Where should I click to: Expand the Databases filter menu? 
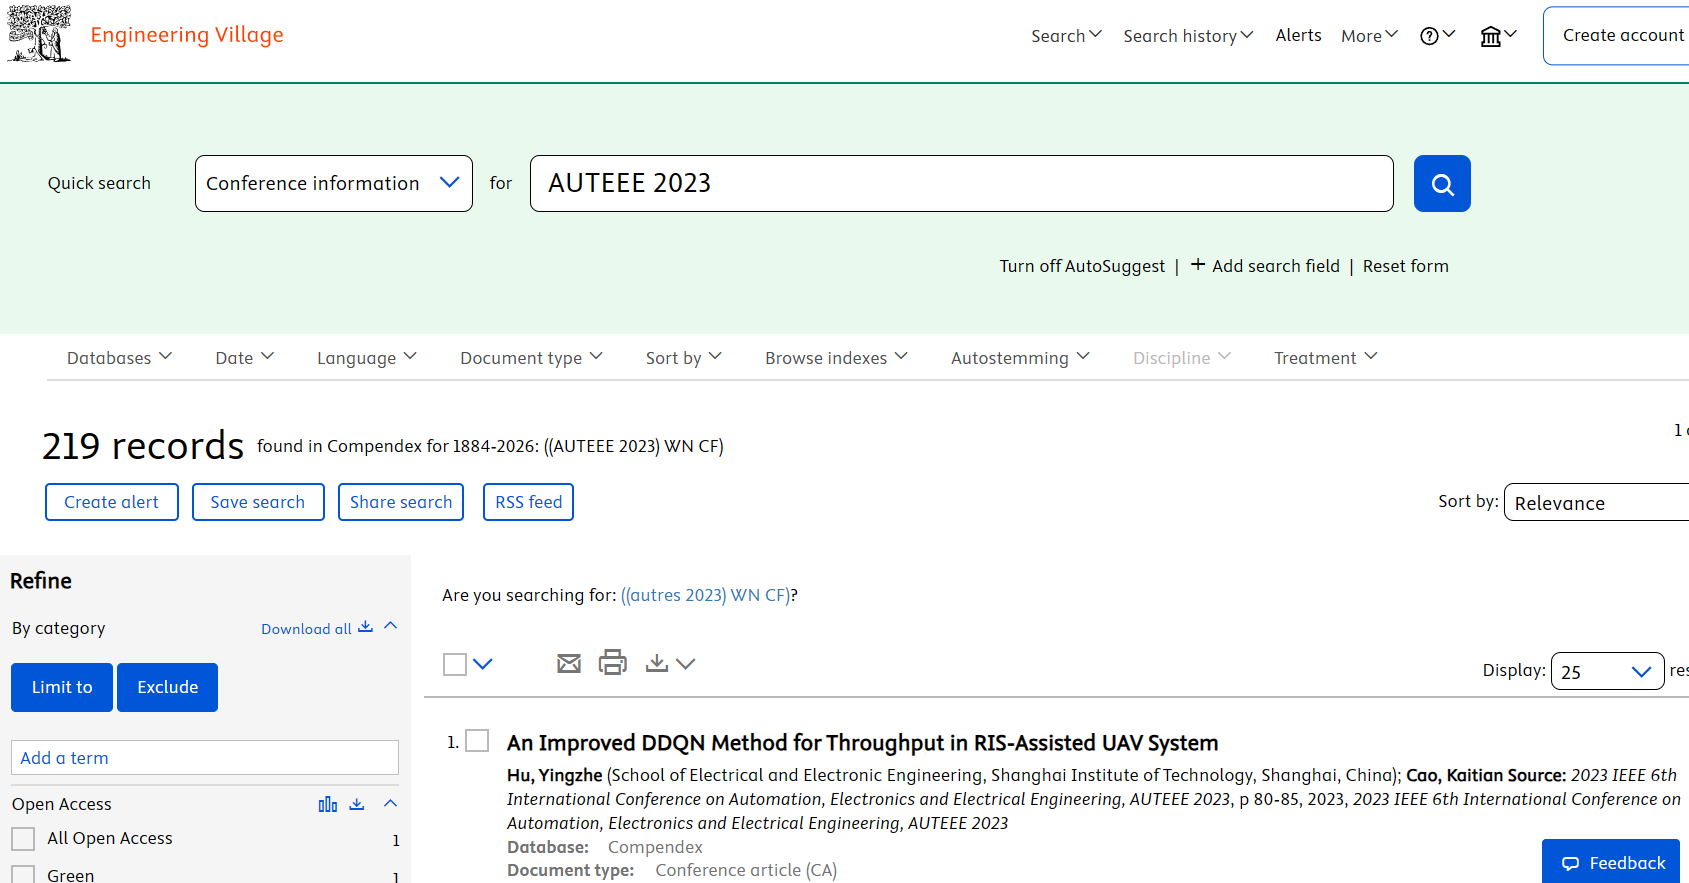(119, 358)
